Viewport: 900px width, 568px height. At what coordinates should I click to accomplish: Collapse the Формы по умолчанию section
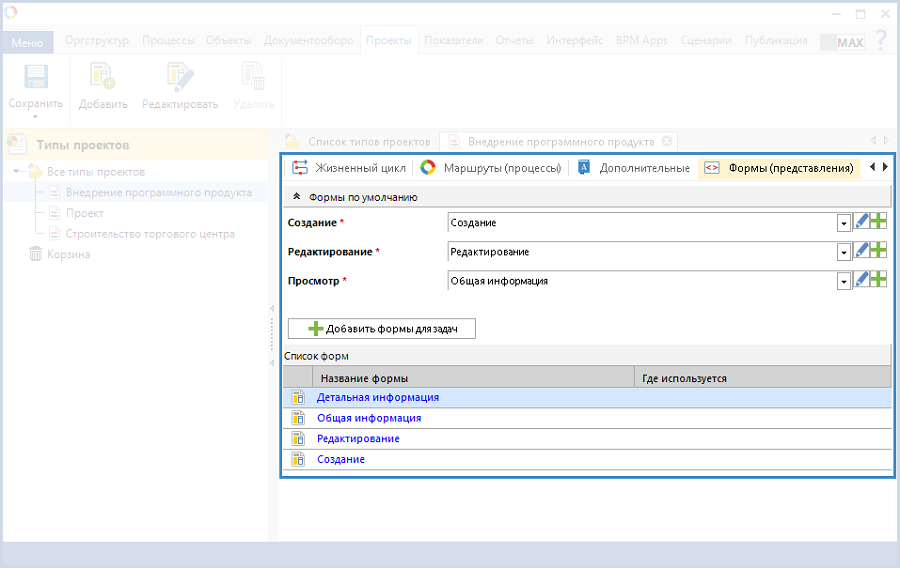pyautogui.click(x=297, y=197)
